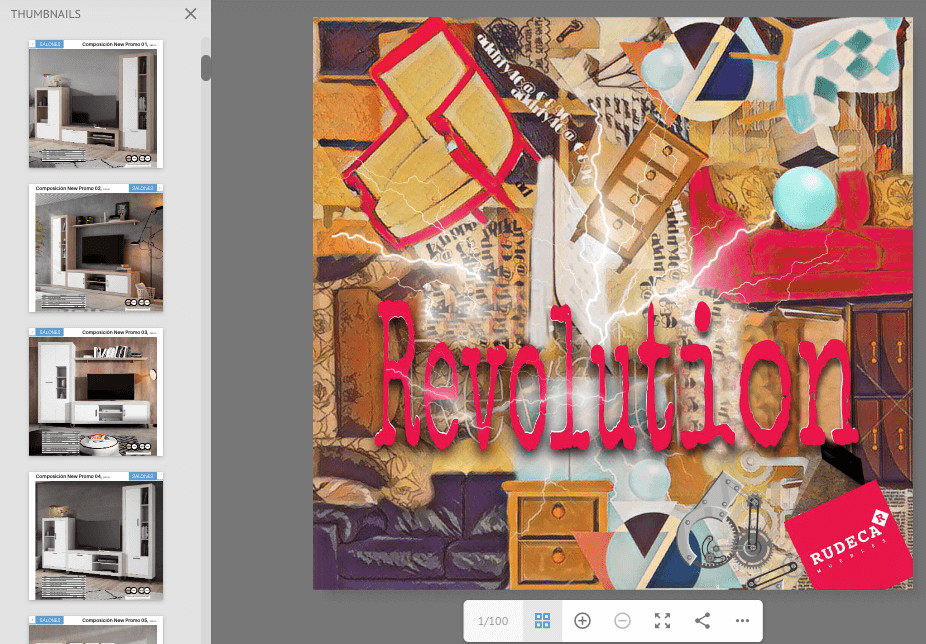Image resolution: width=926 pixels, height=644 pixels.
Task: Select the Composición New Promo 02 thumbnail
Action: coord(95,248)
